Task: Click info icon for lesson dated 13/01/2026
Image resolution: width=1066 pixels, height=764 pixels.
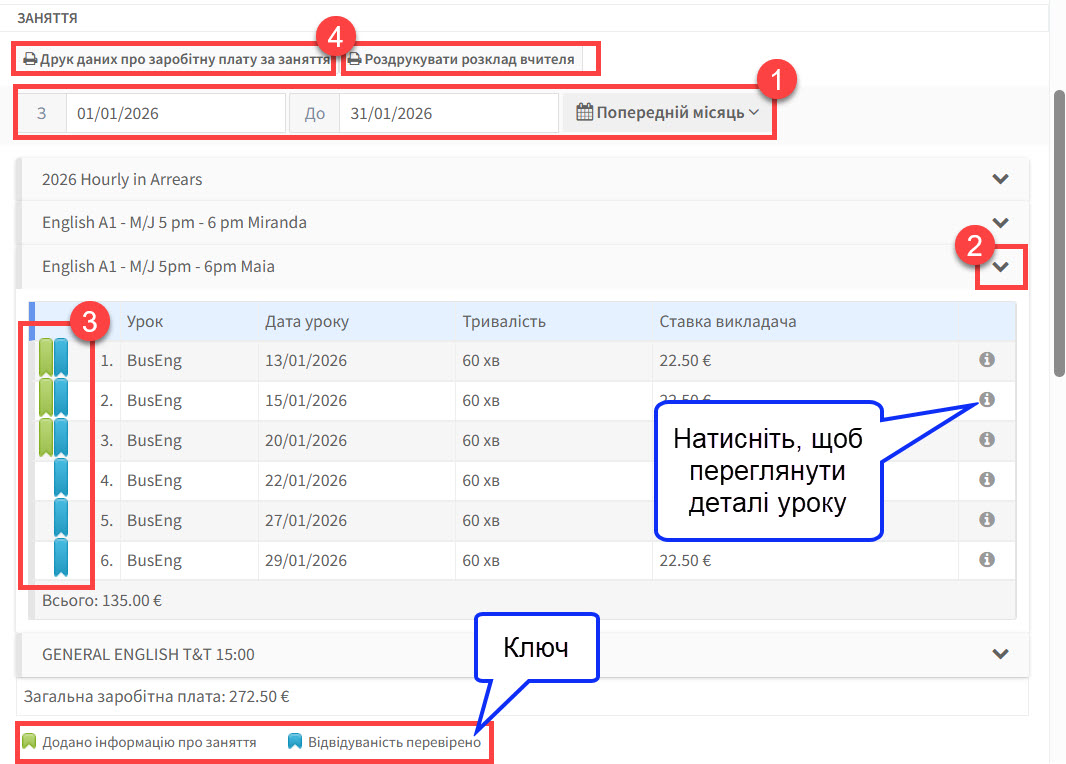Action: coord(987,360)
